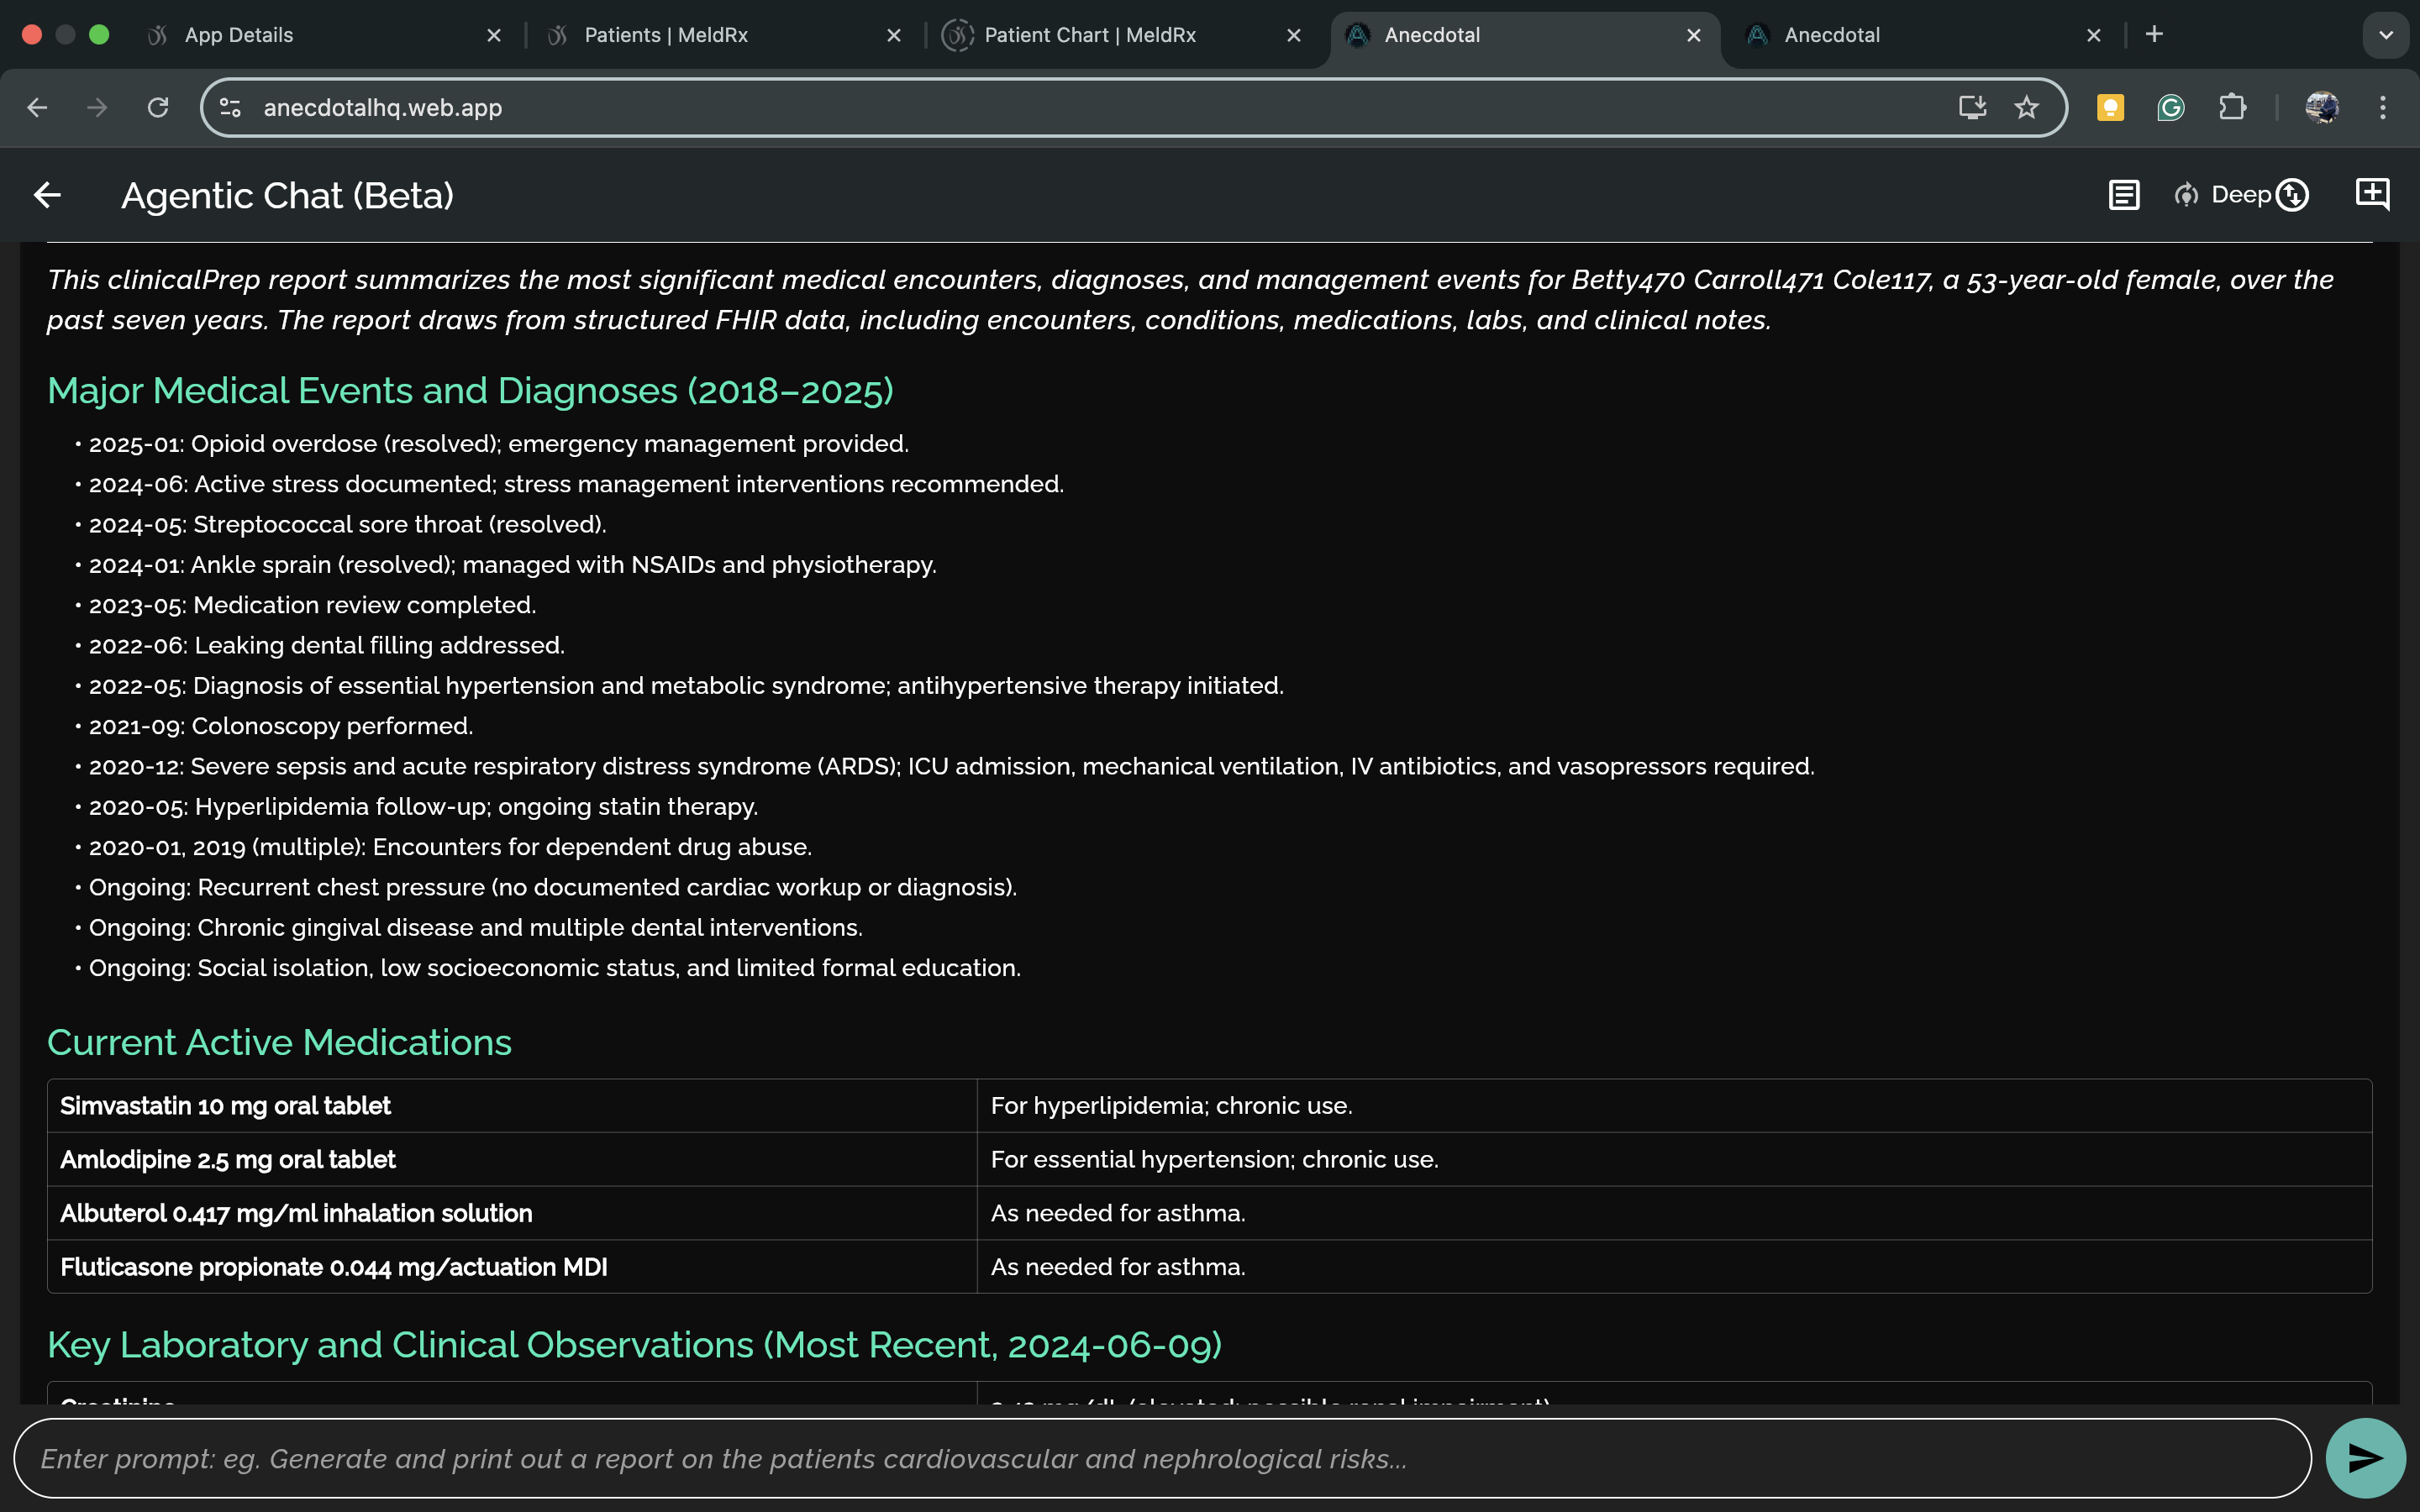Screen dimensions: 2420x1512
Task: Click the Deep reasoning lightbulb icon
Action: pos(2186,195)
